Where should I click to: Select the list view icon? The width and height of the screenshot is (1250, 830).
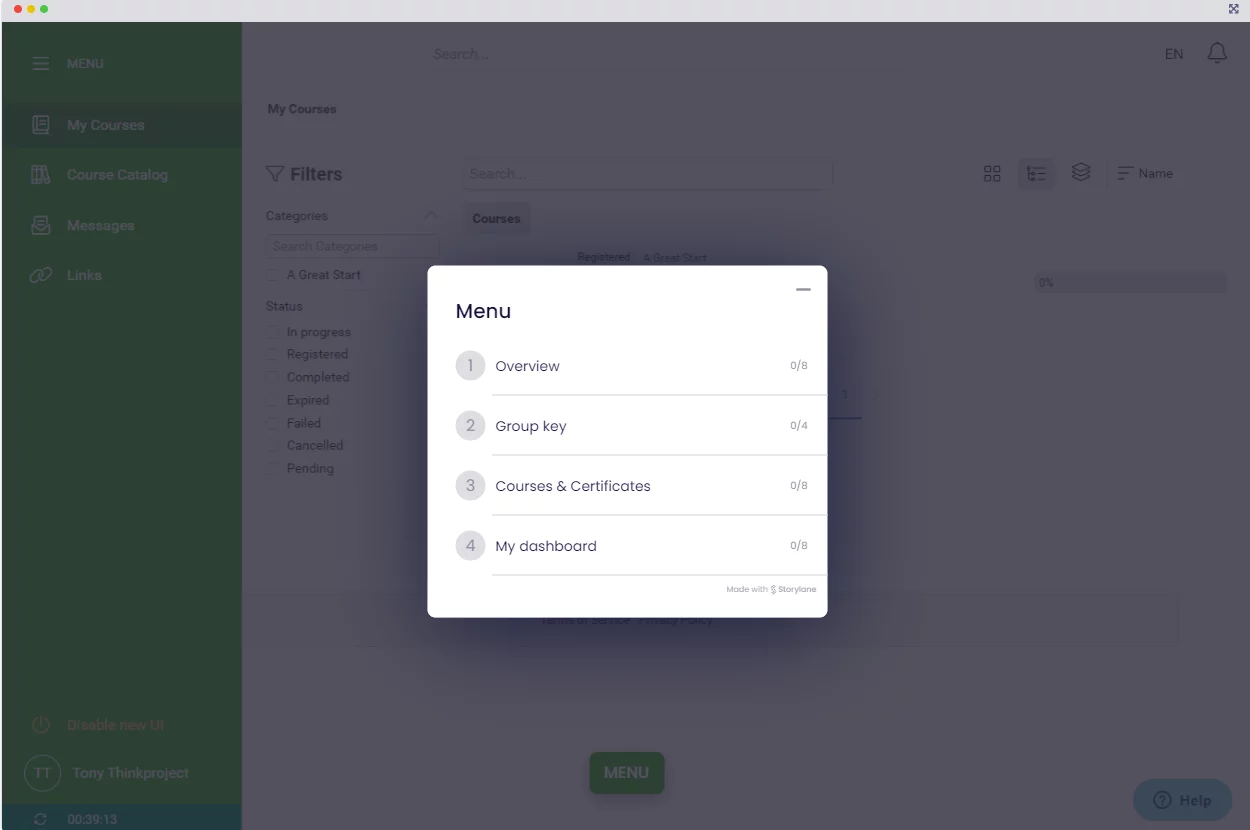[x=1037, y=174]
